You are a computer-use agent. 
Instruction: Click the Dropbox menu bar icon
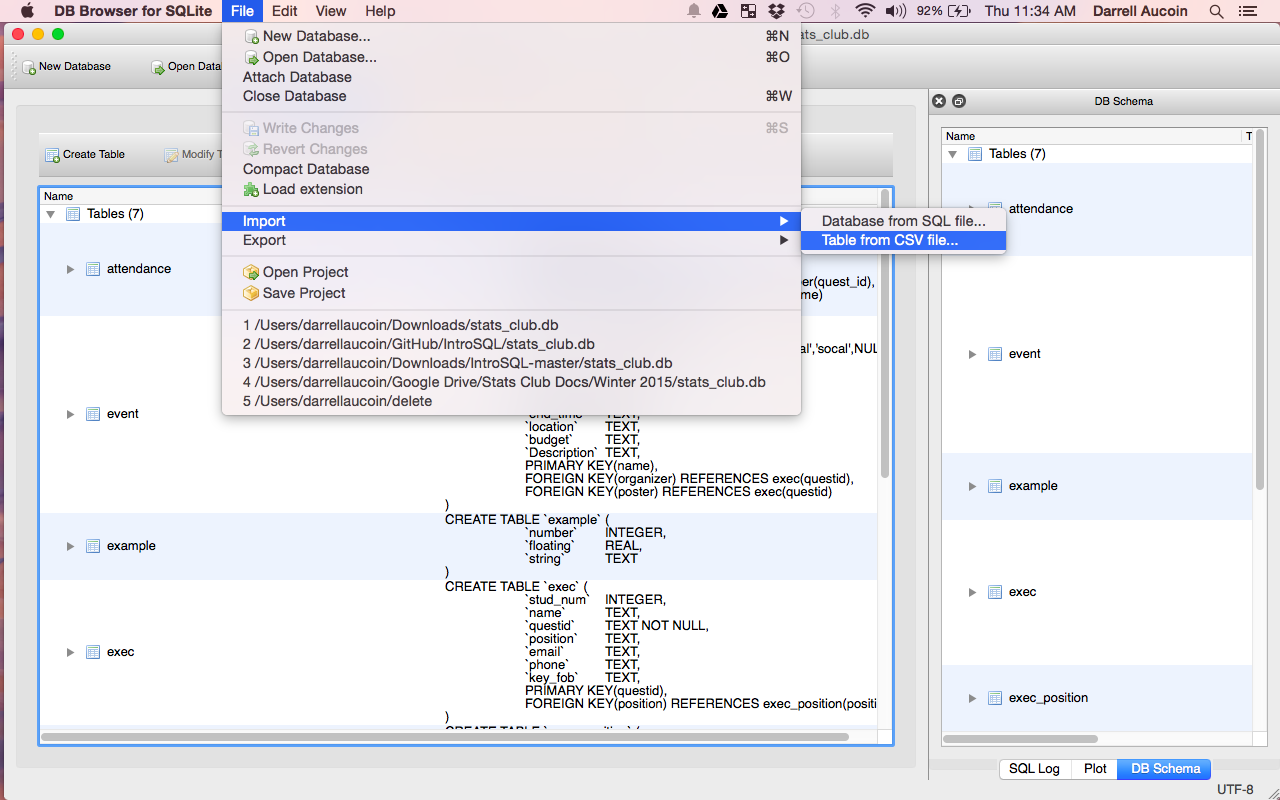pyautogui.click(x=776, y=11)
